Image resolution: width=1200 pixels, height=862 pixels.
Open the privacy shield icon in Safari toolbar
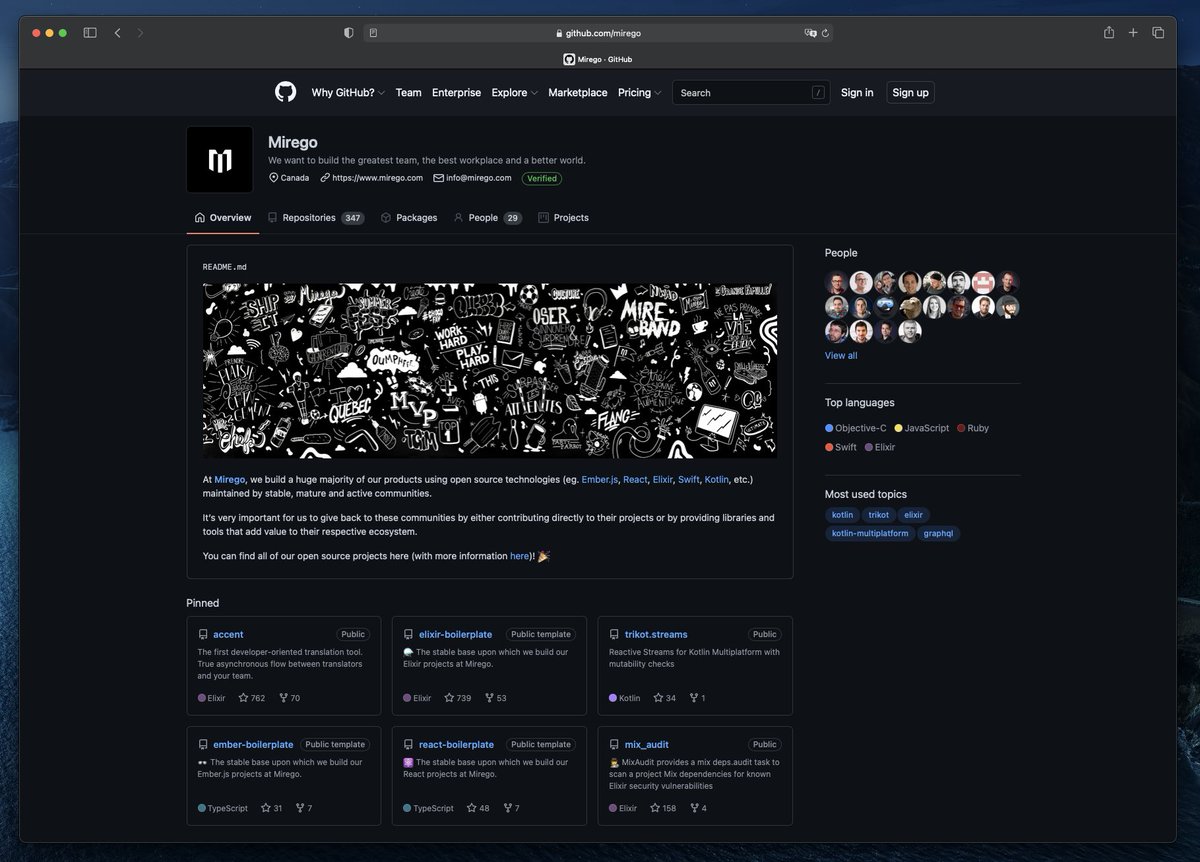click(348, 33)
